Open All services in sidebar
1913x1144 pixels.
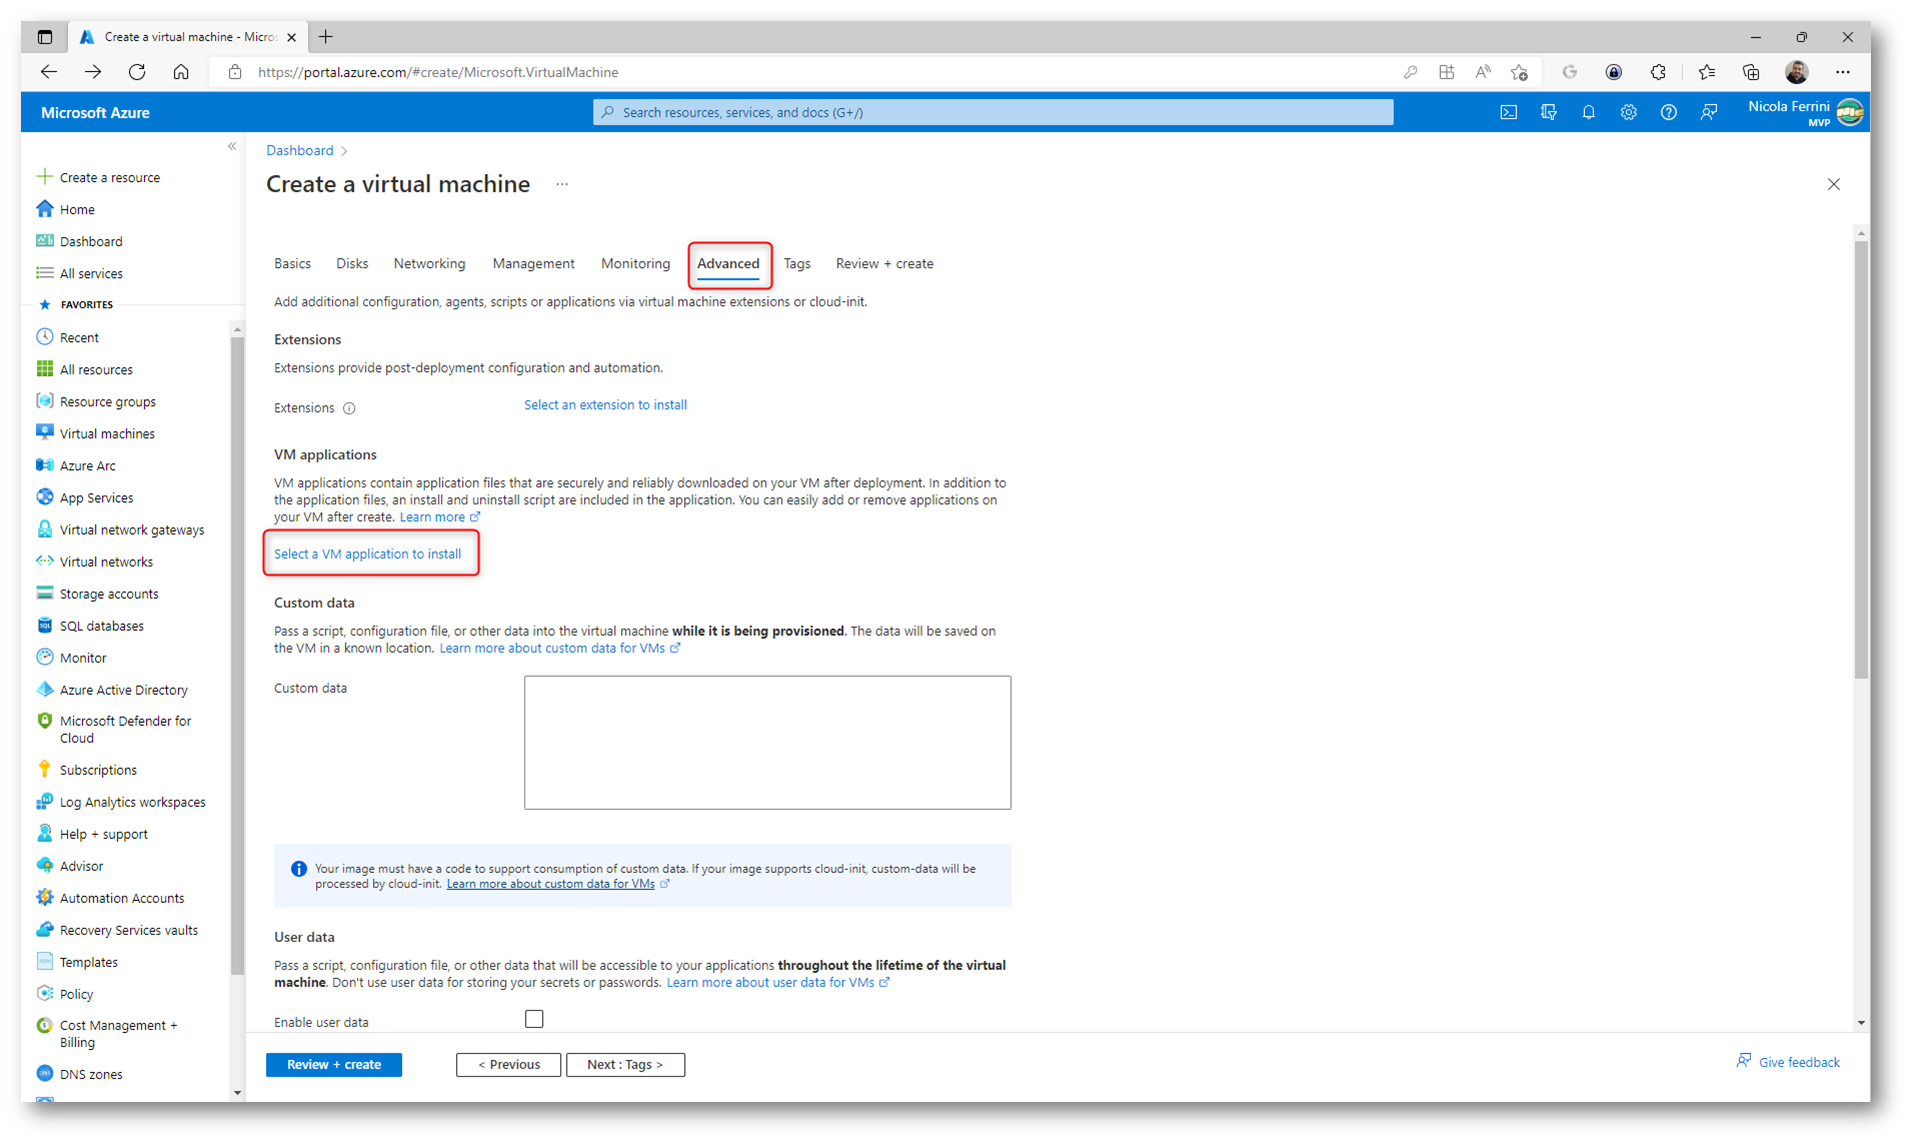[x=91, y=273]
